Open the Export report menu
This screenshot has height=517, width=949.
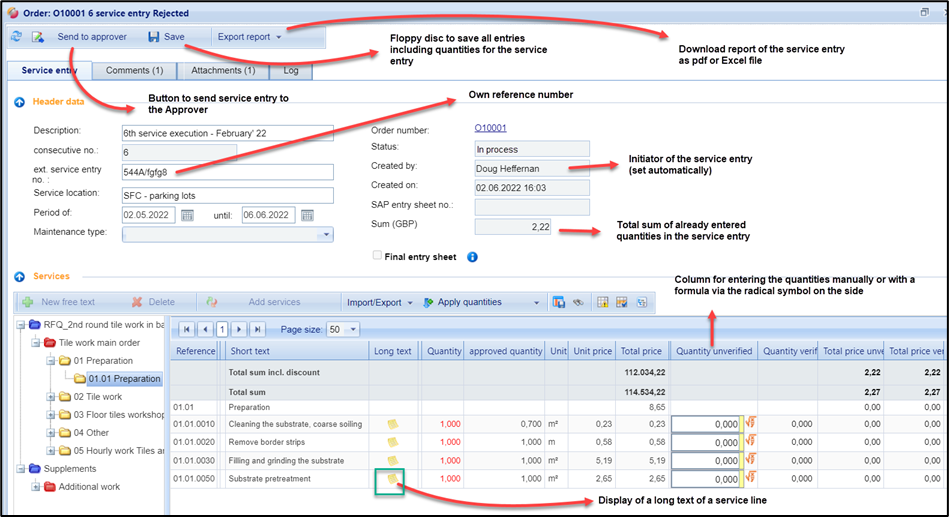point(249,37)
